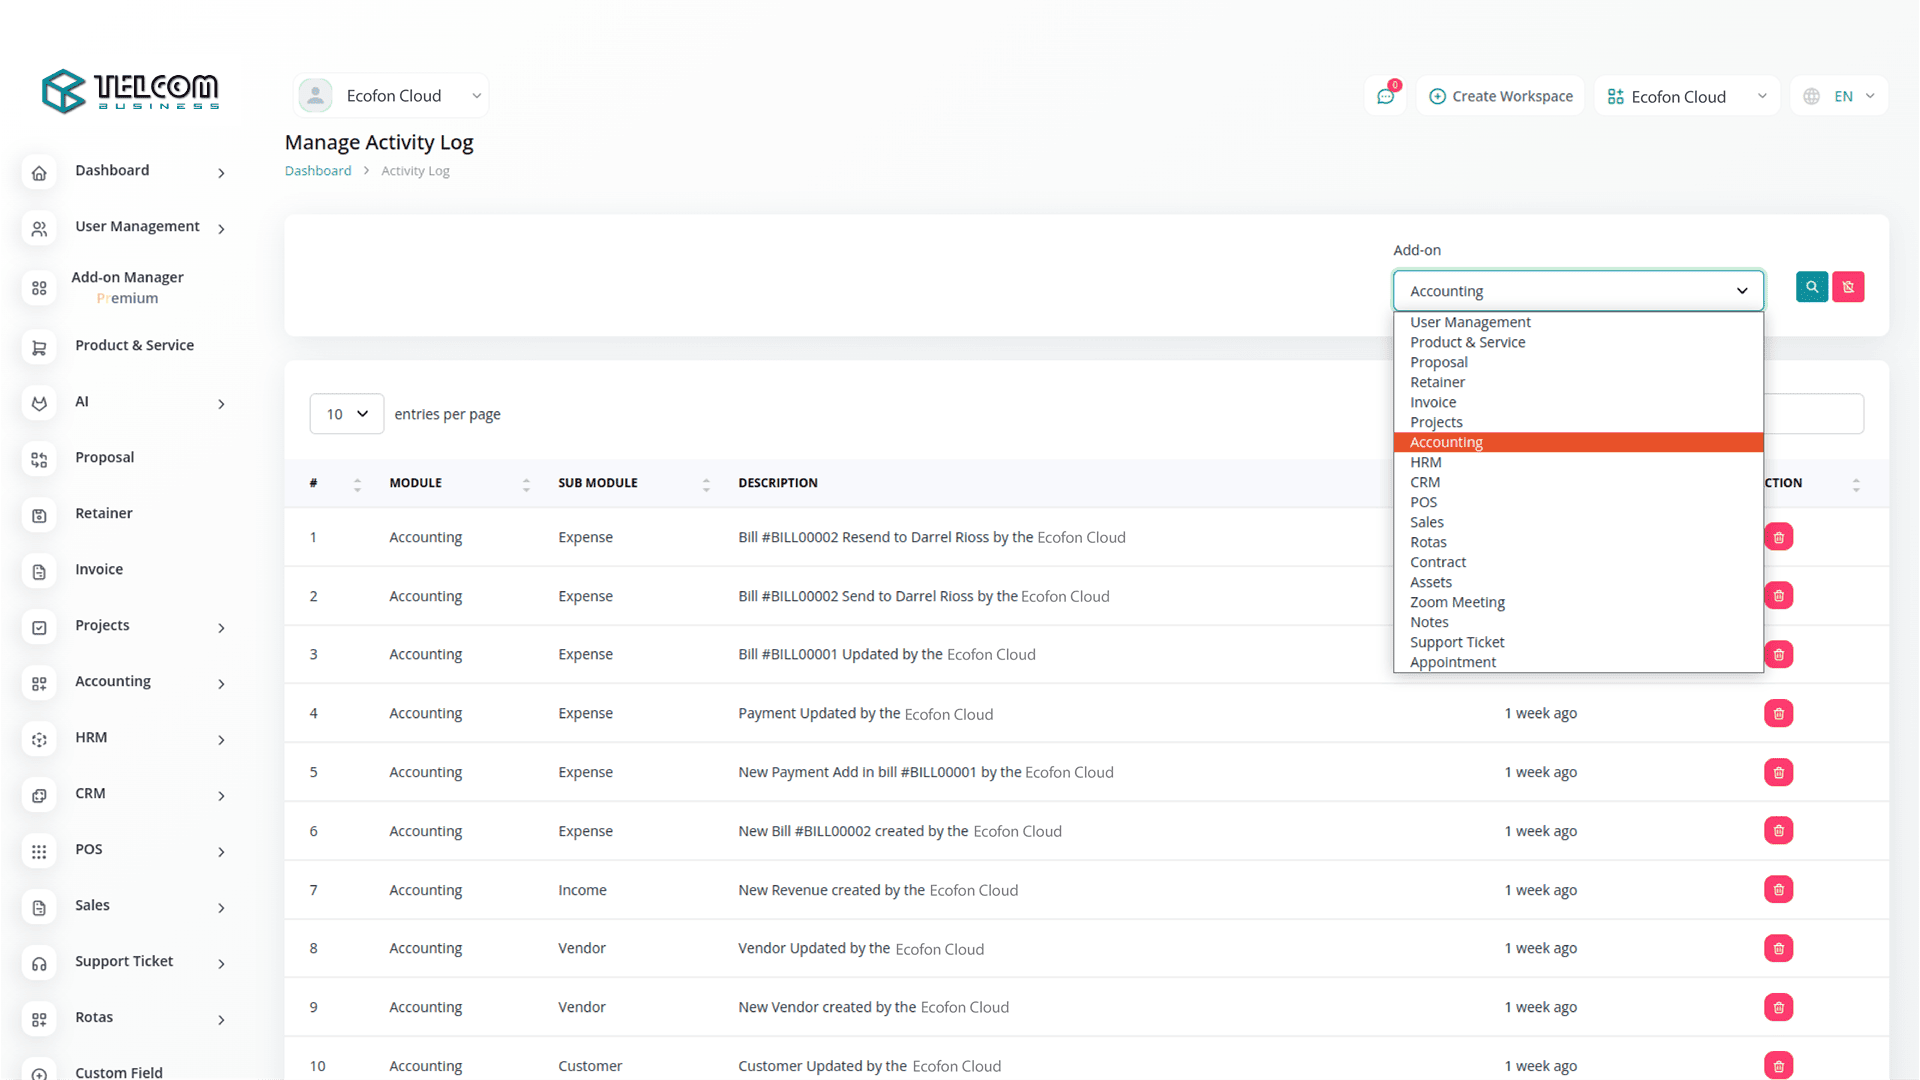Go to the Dashboard breadcrumb link
Screen dimensions: 1920x1080
coord(318,171)
